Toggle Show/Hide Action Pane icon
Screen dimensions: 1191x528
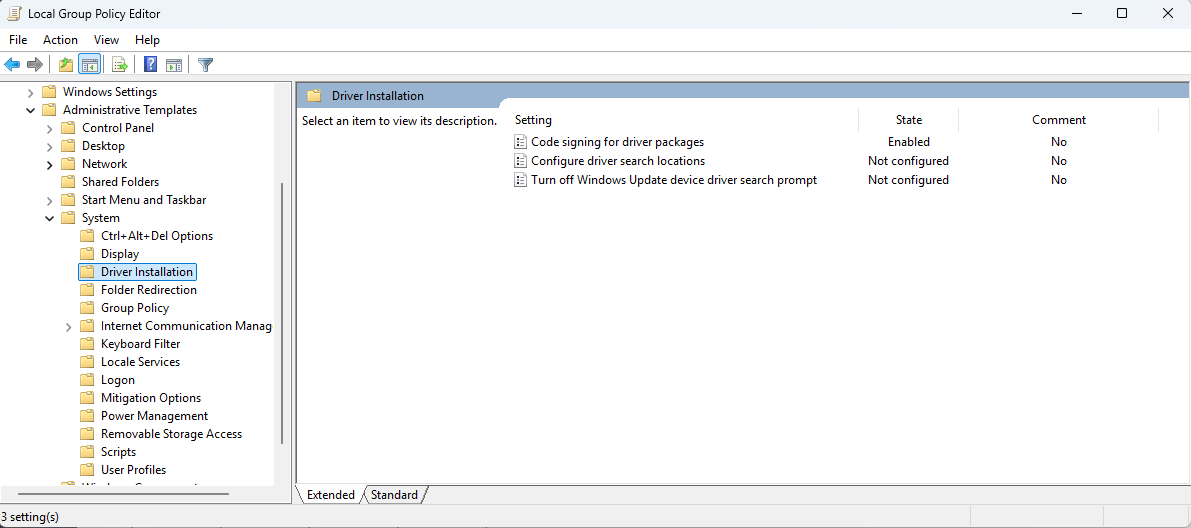pyautogui.click(x=174, y=65)
